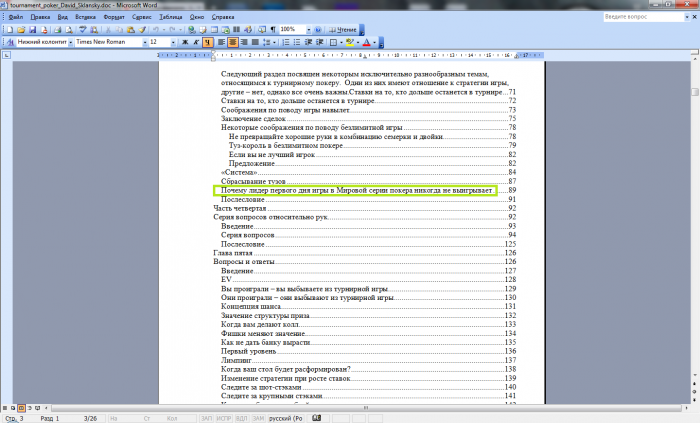This screenshot has width=700, height=423.
Task: Toggle ИСПР track changes in status bar
Action: point(224,419)
